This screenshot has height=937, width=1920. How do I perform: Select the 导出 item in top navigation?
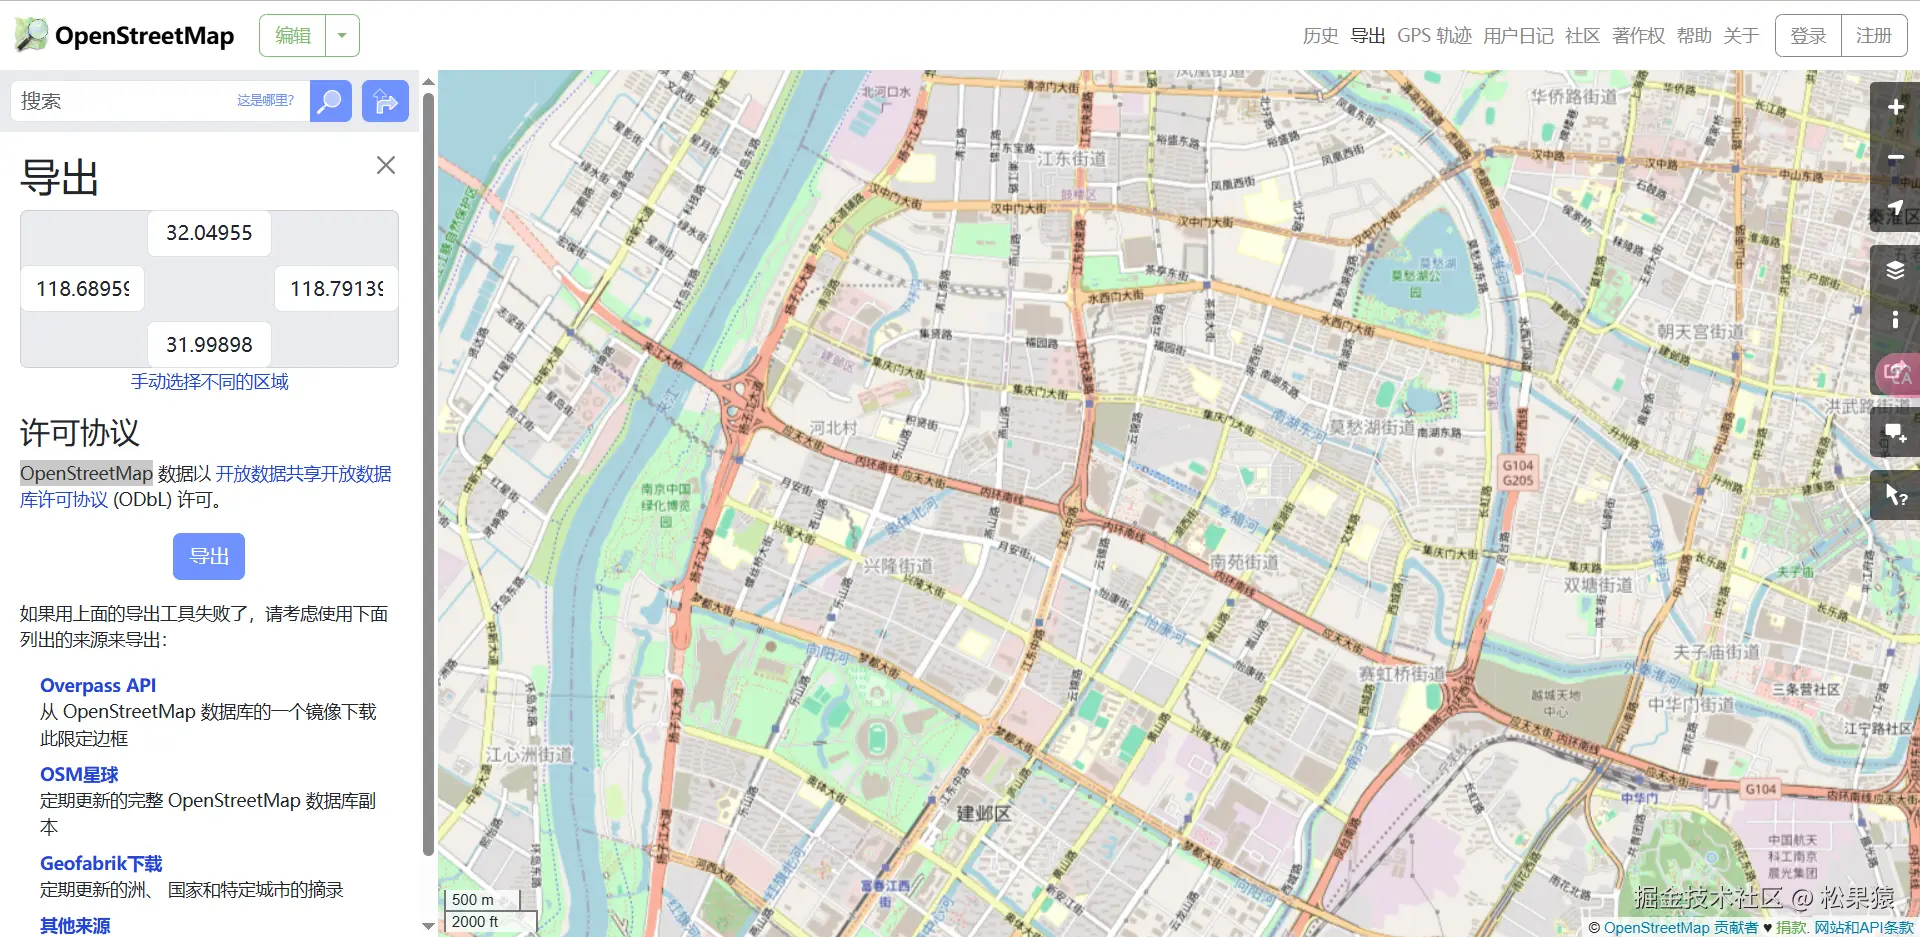tap(1368, 36)
